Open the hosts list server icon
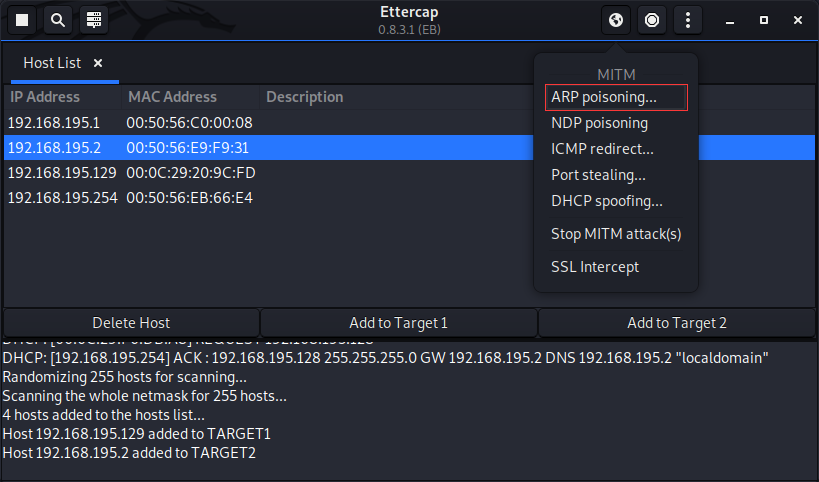The width and height of the screenshot is (819, 482). pos(94,20)
